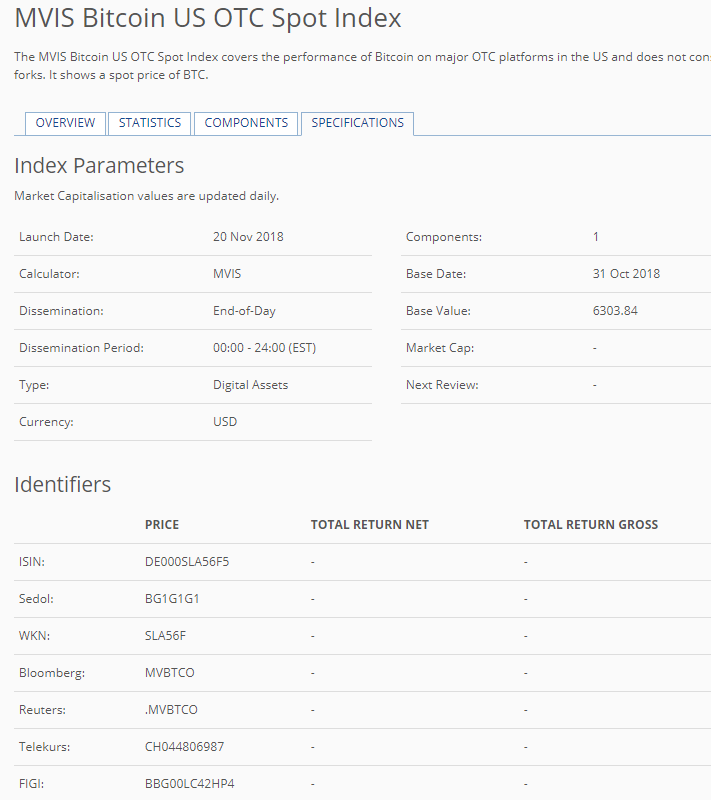Viewport: 711px width, 800px height.
Task: Click the Next Review: label
Action: [442, 385]
